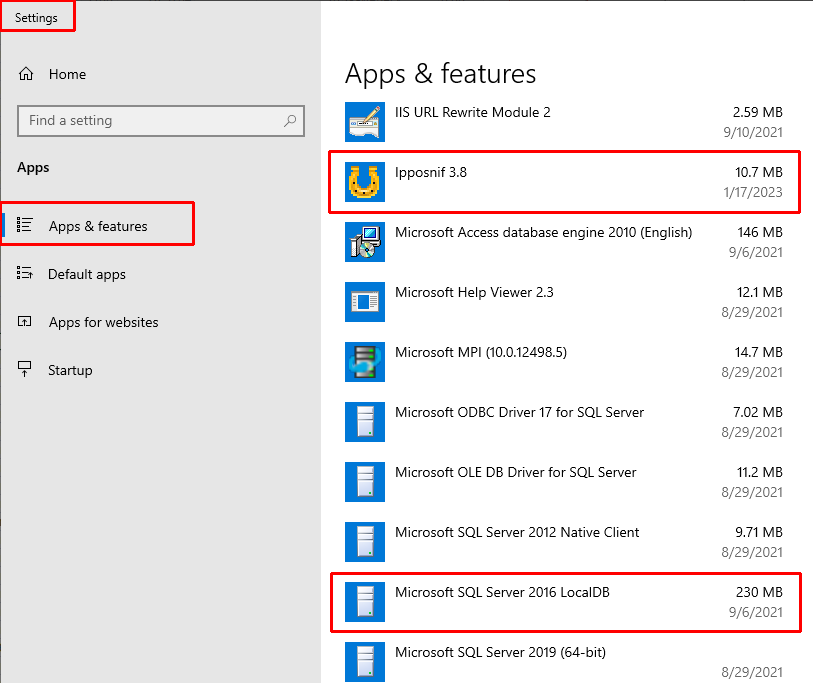Select the Ipposnif 3.8 app entry

[x=565, y=182]
